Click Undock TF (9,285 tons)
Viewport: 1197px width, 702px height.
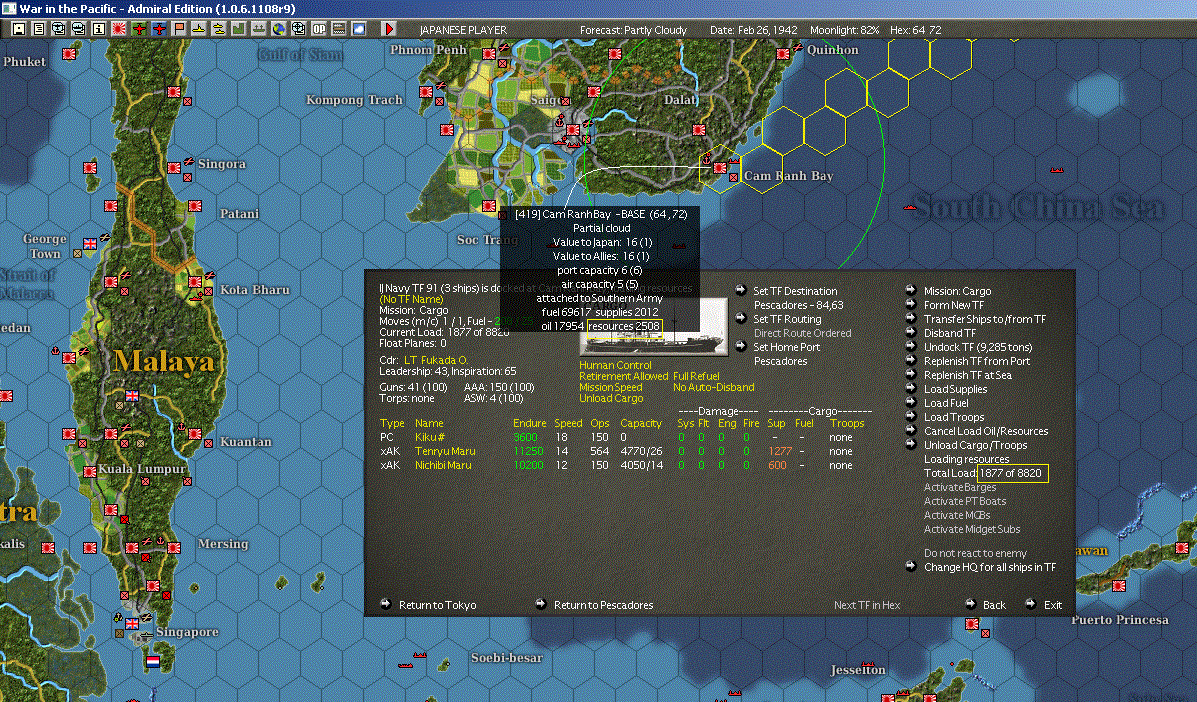[x=978, y=347]
